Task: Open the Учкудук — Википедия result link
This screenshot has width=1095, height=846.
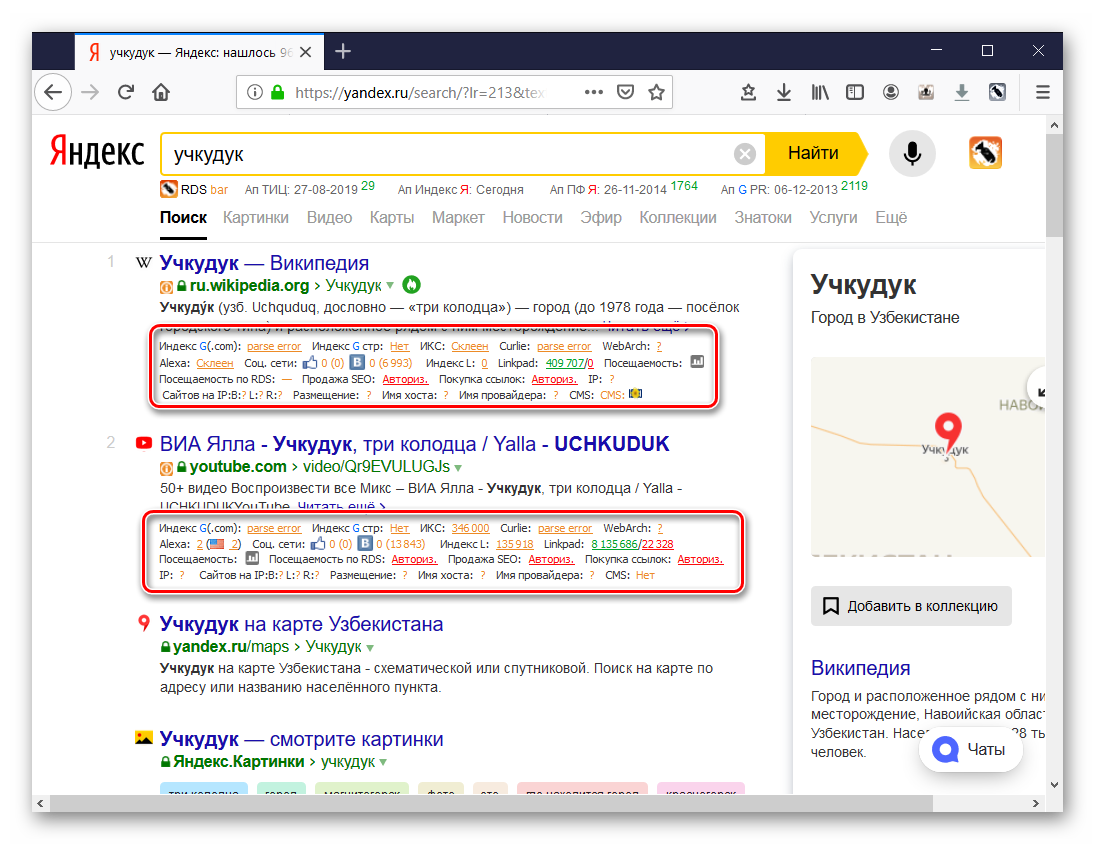Action: (264, 263)
